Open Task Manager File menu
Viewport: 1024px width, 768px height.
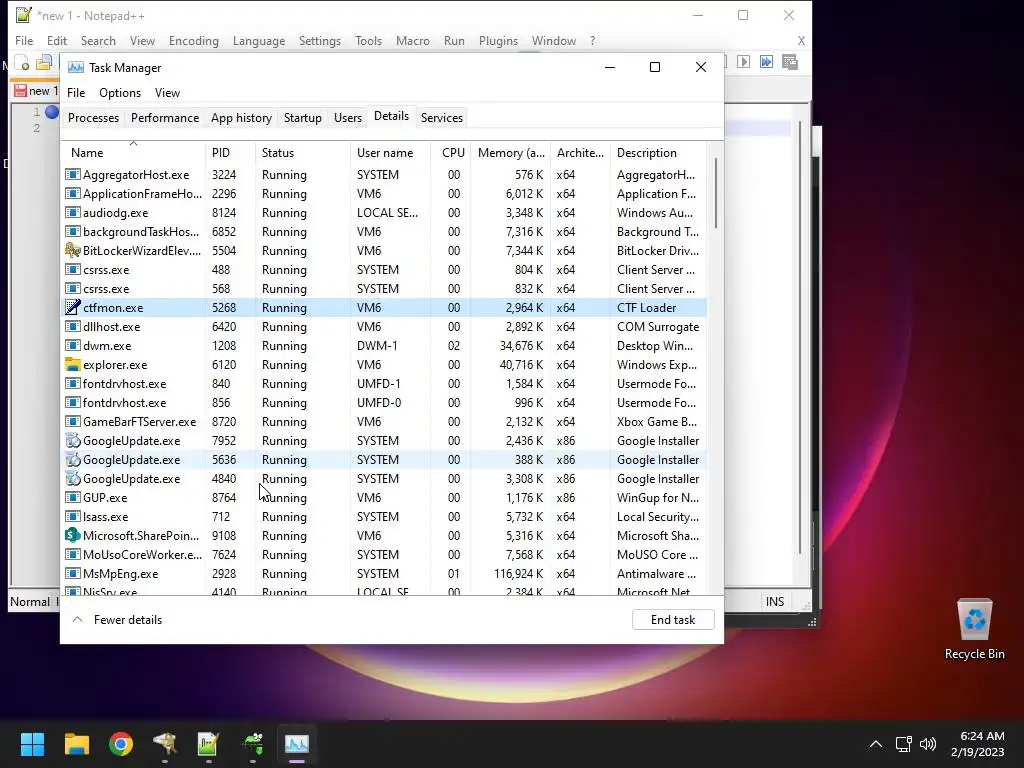tap(76, 93)
